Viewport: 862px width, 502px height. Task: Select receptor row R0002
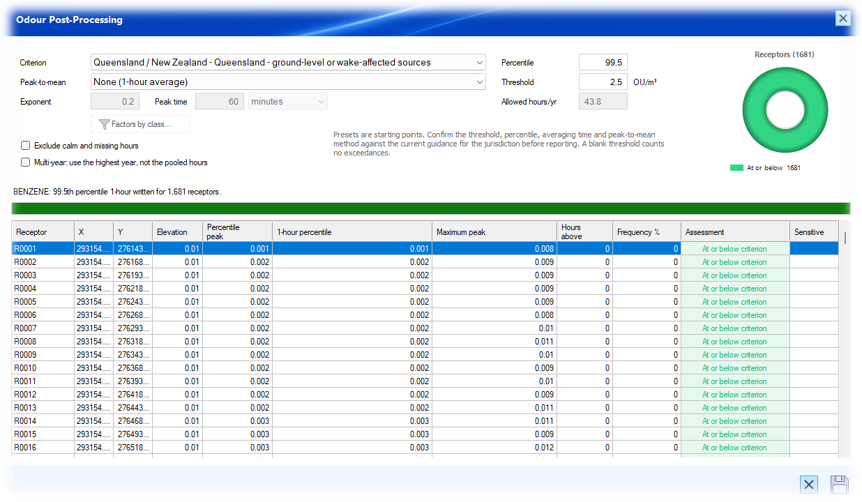coord(425,262)
